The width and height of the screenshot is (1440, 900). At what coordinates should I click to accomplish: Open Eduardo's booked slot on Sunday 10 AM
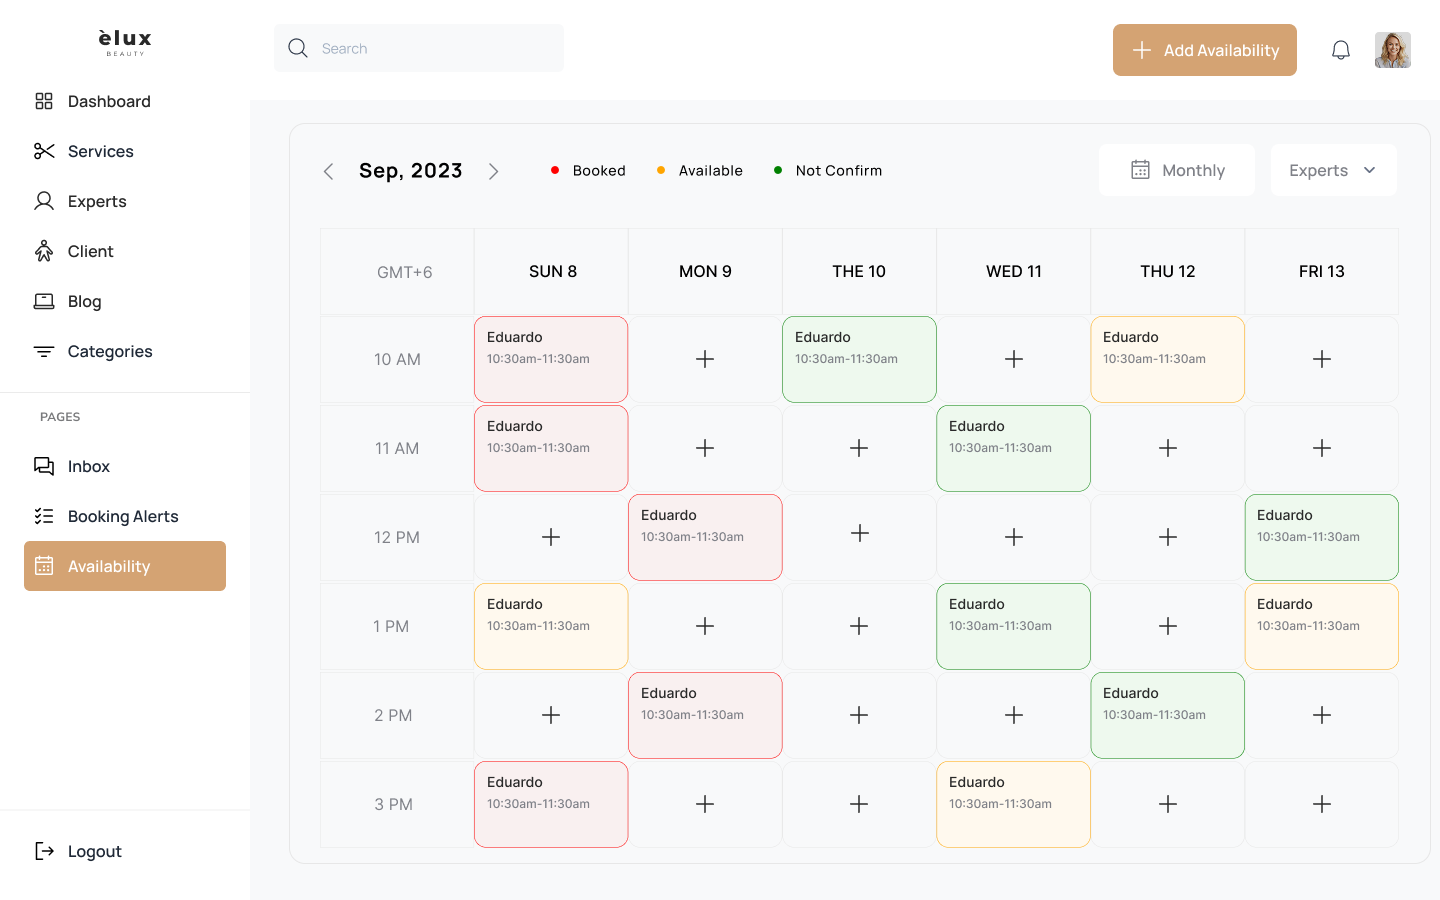pos(551,359)
